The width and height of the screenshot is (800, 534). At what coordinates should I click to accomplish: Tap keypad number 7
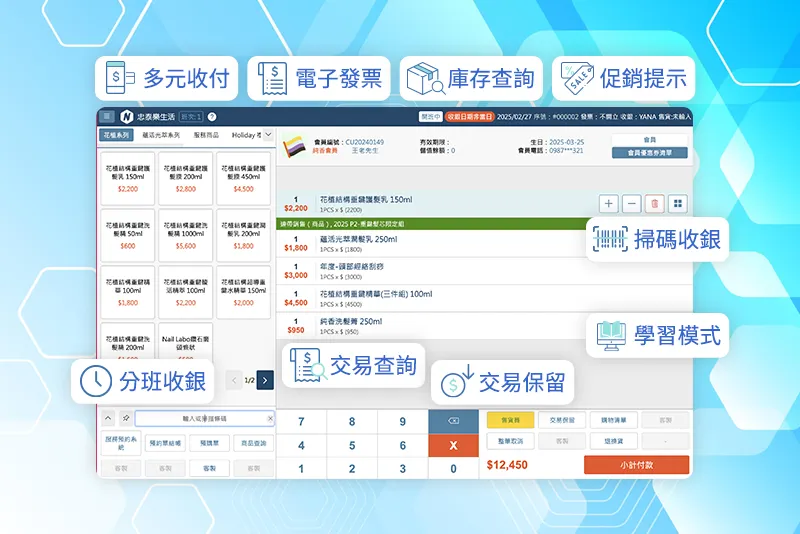coord(301,421)
